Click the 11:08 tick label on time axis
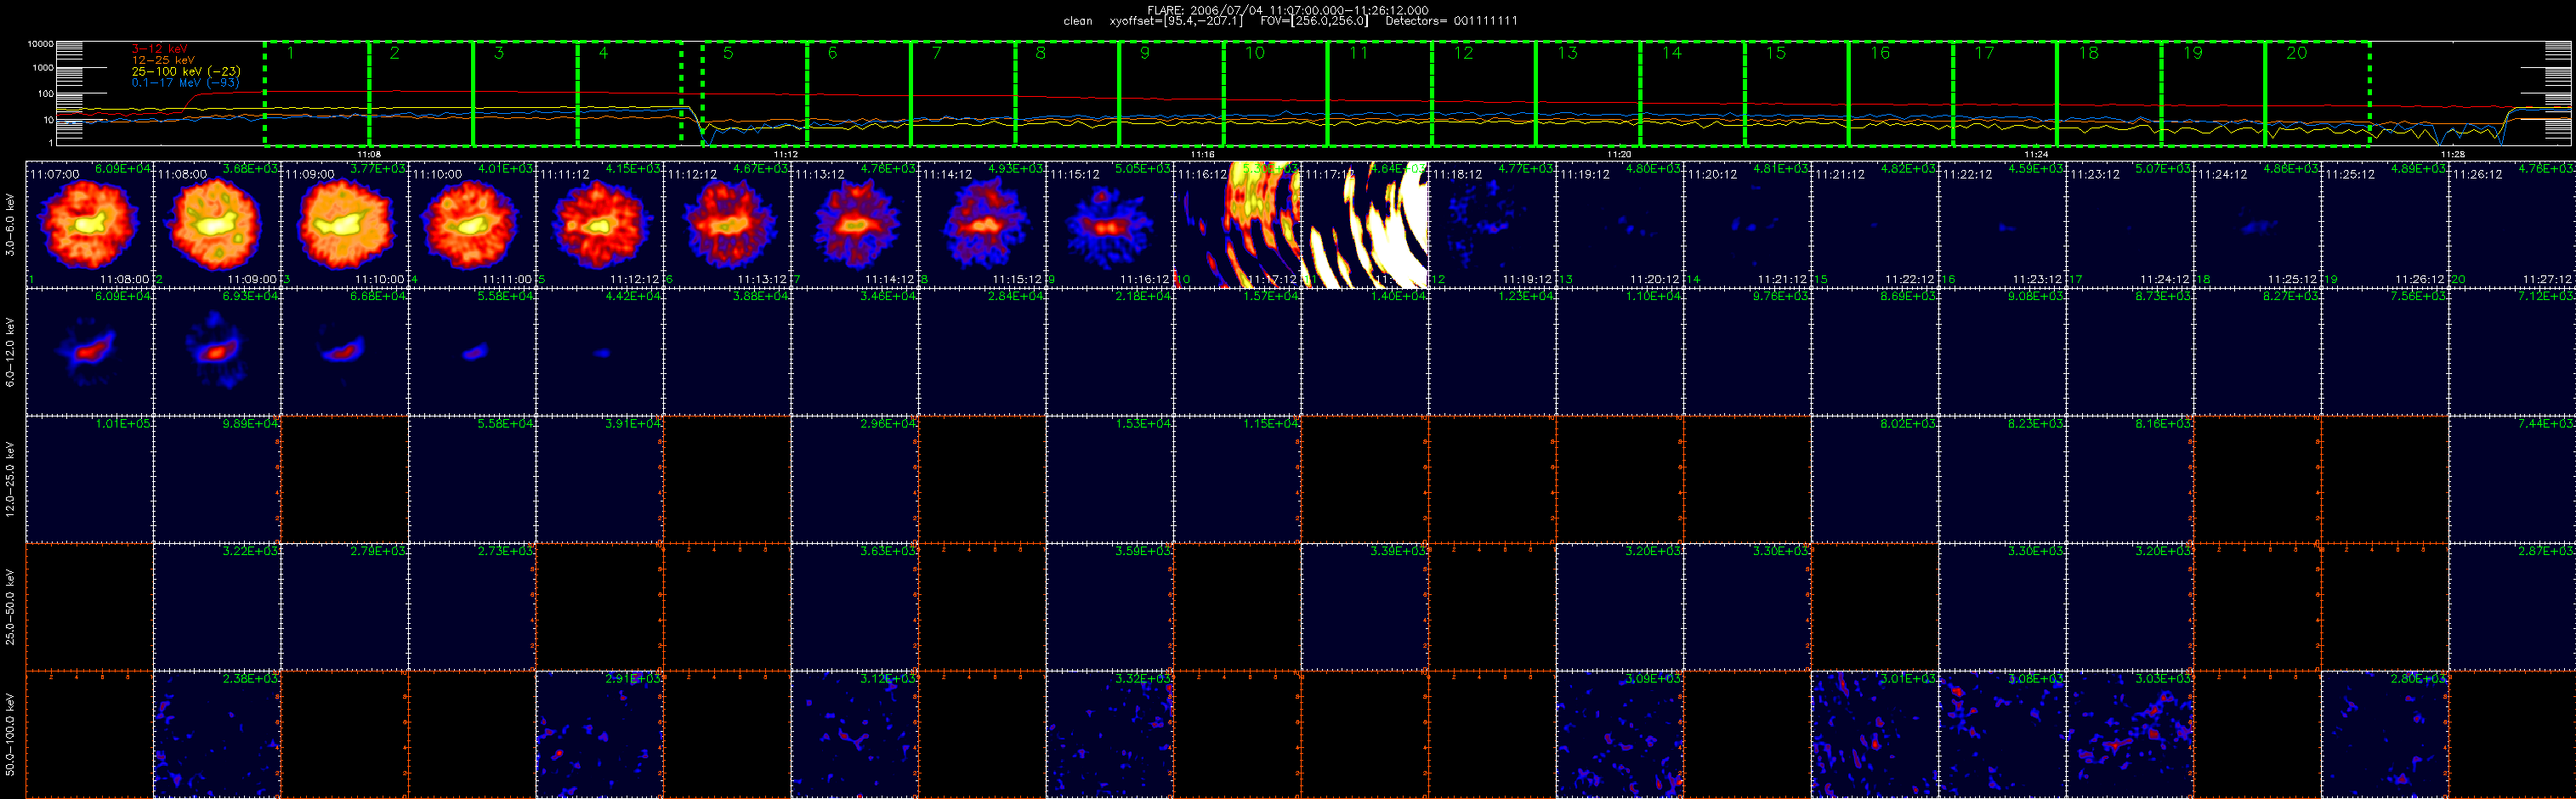 pyautogui.click(x=369, y=154)
